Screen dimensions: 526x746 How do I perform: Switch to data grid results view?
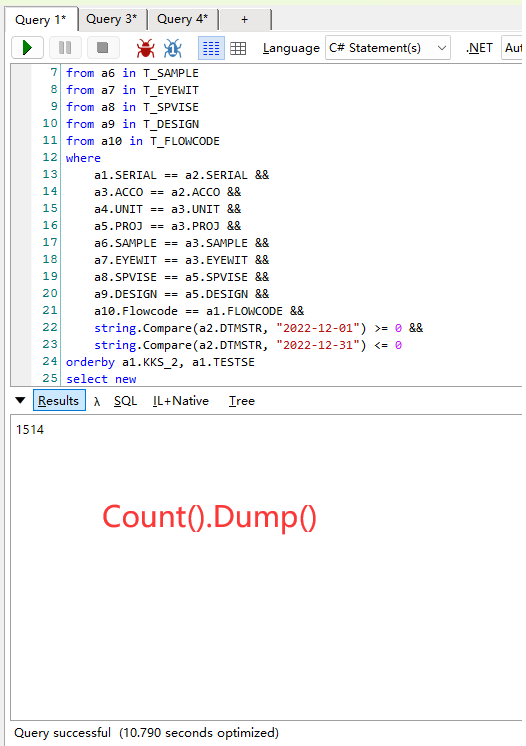[238, 48]
